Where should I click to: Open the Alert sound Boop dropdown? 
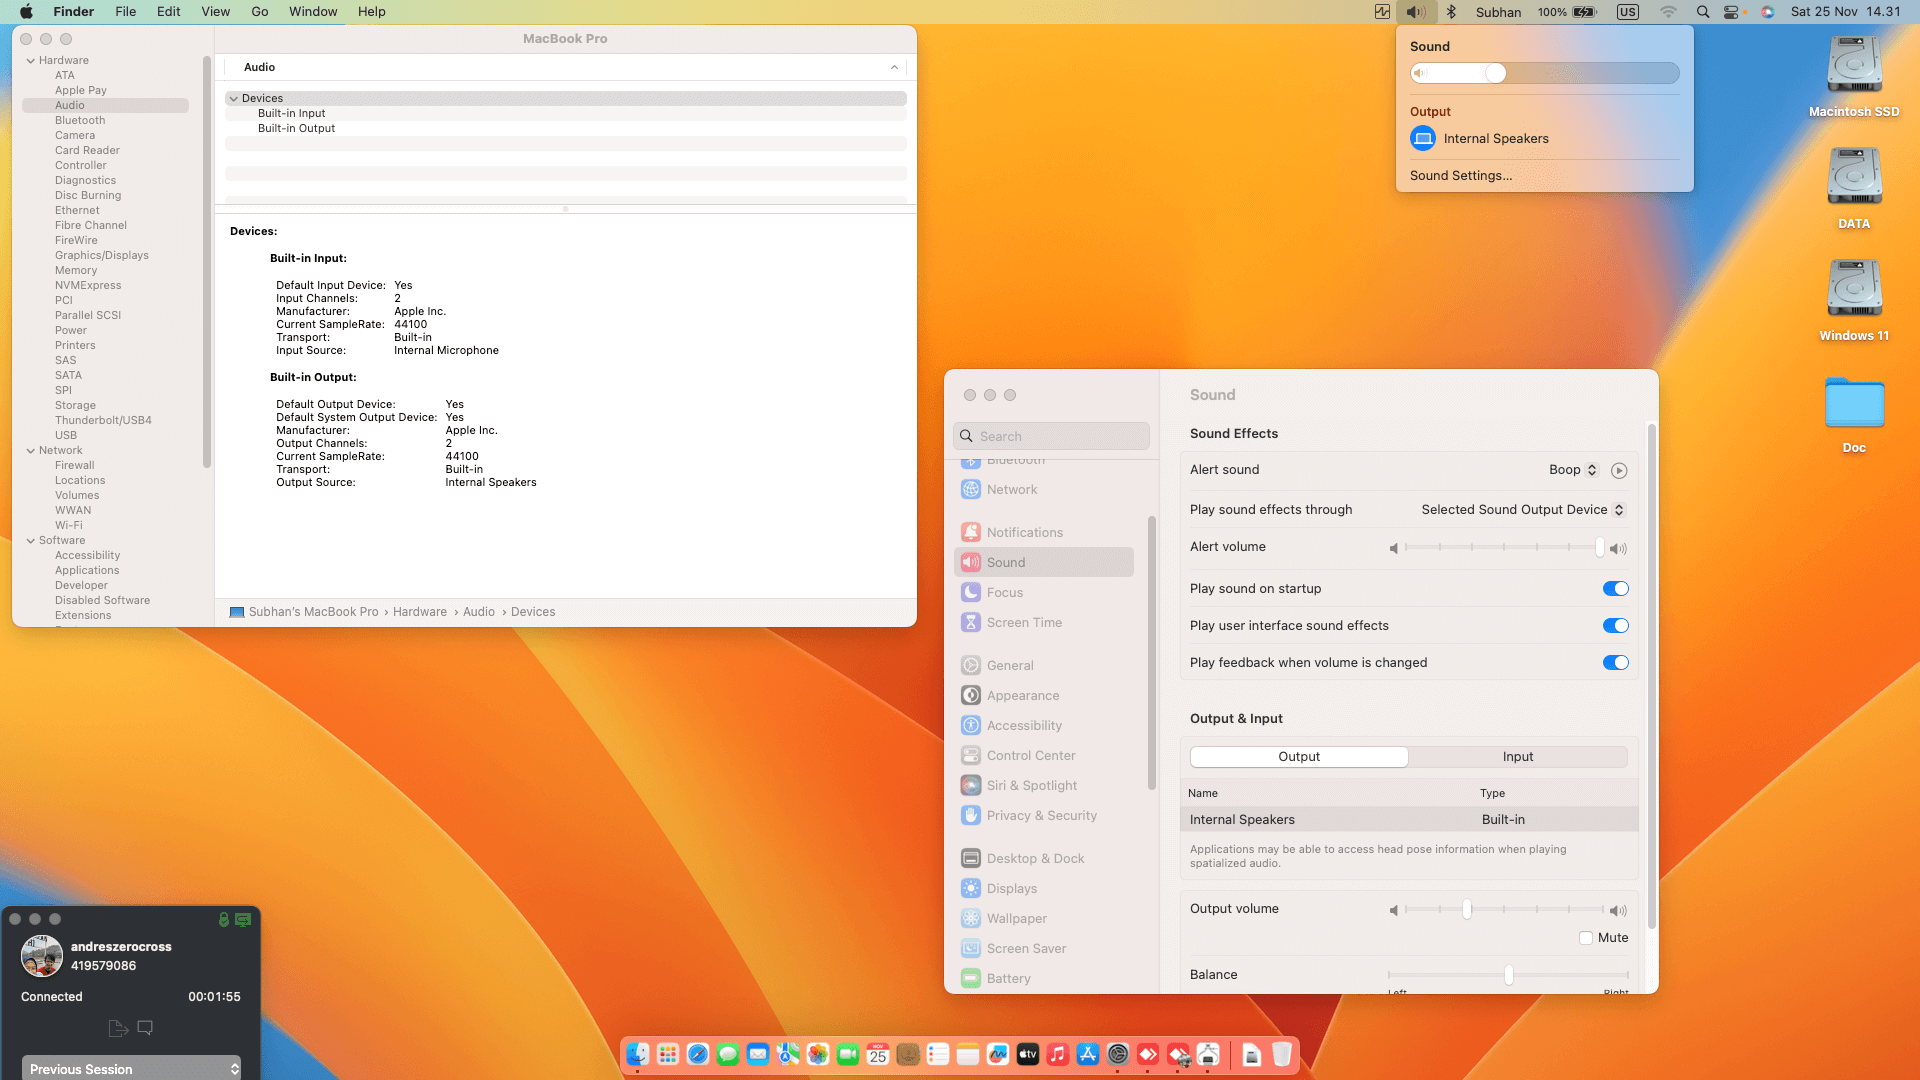[1573, 470]
